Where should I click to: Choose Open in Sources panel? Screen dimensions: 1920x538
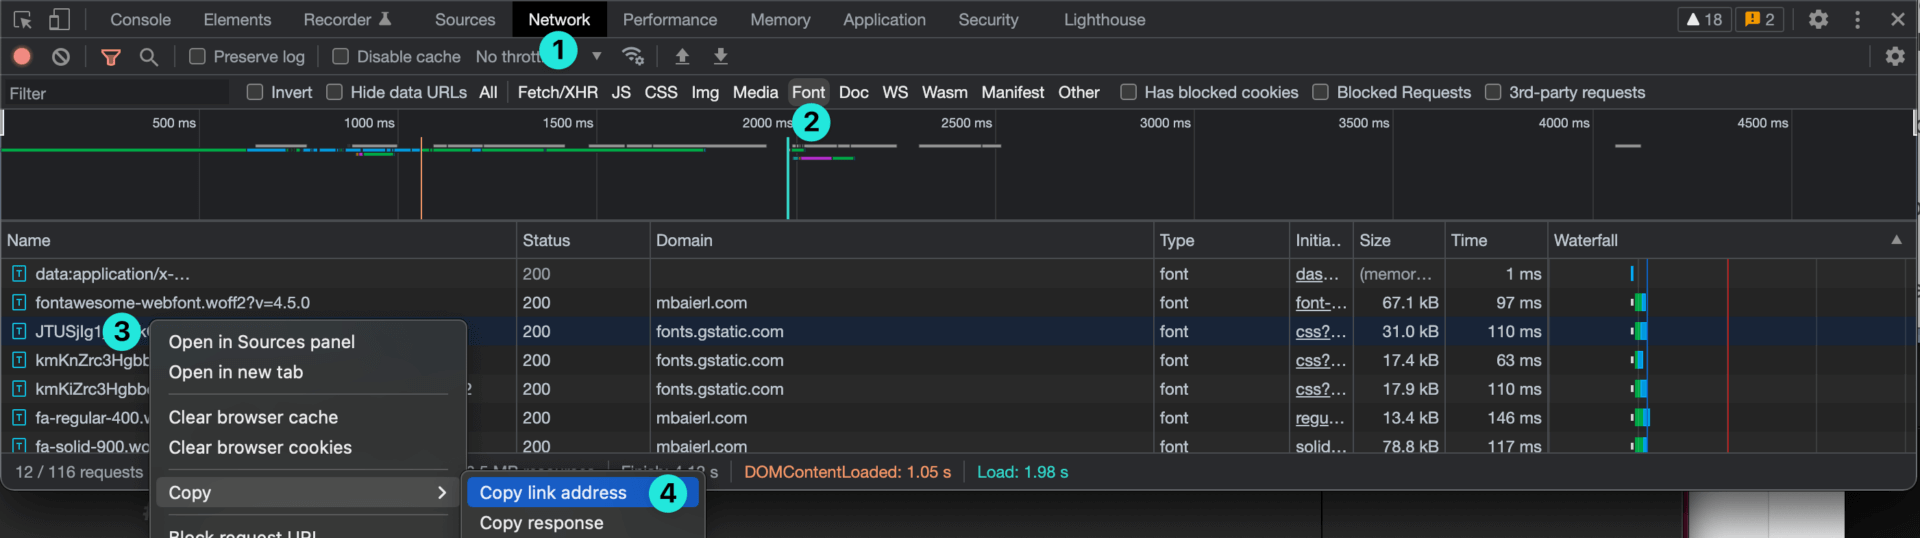coord(262,342)
